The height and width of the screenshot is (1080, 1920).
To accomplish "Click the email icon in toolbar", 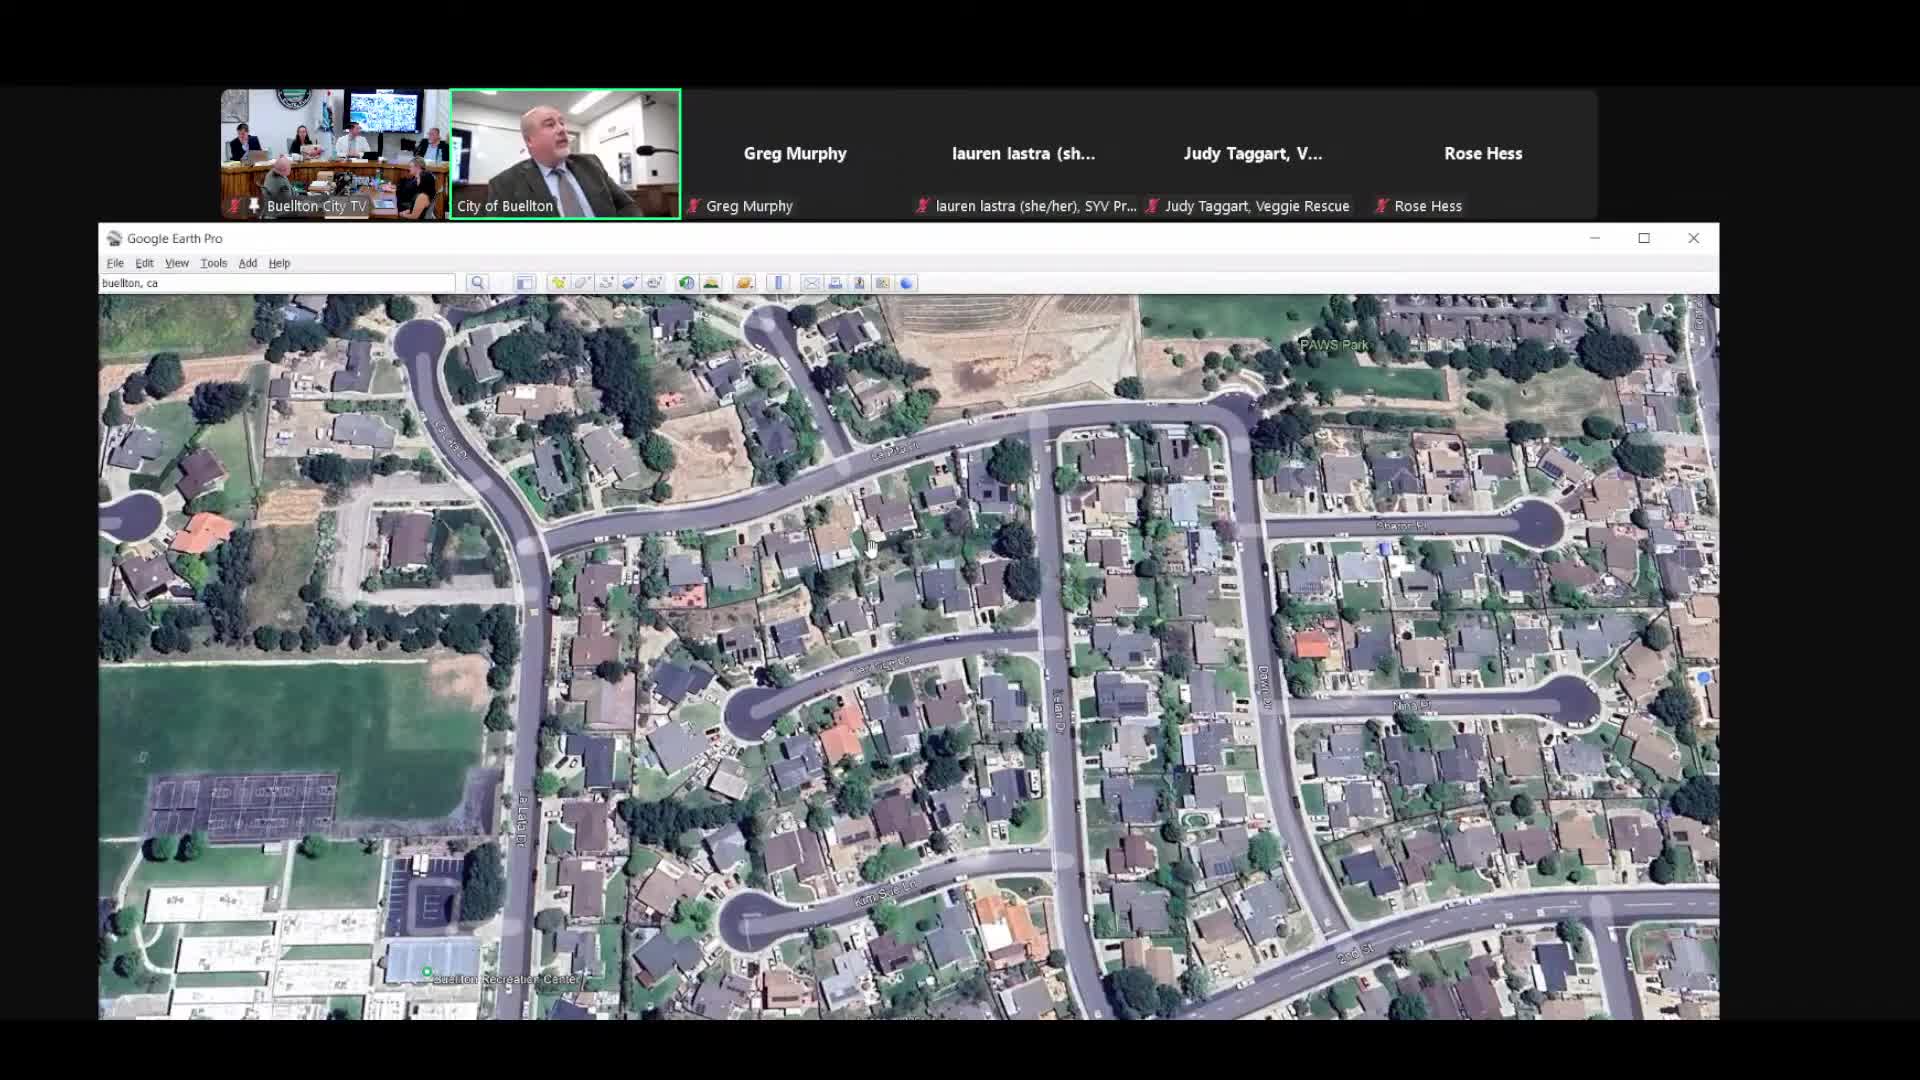I will point(811,283).
